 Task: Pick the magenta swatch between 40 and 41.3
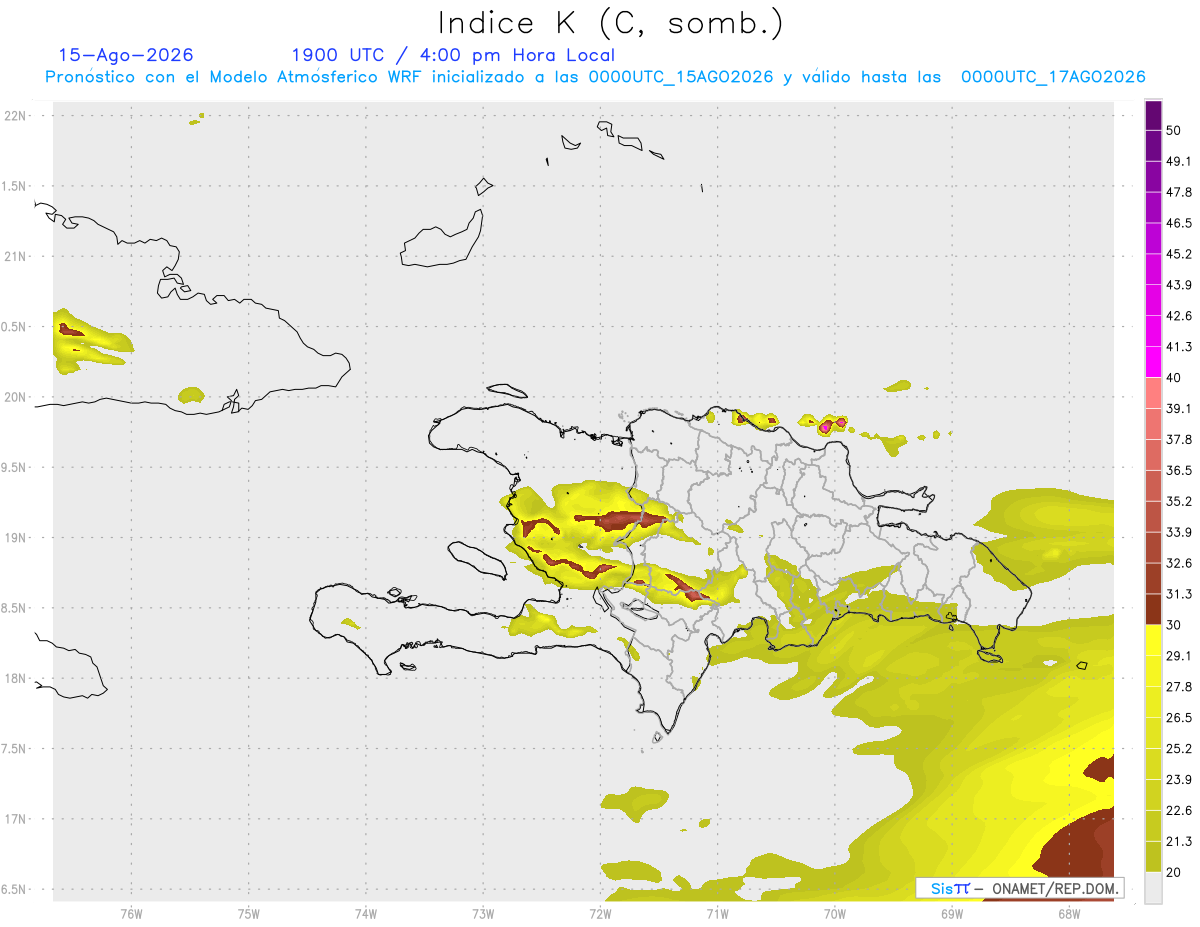click(1153, 363)
